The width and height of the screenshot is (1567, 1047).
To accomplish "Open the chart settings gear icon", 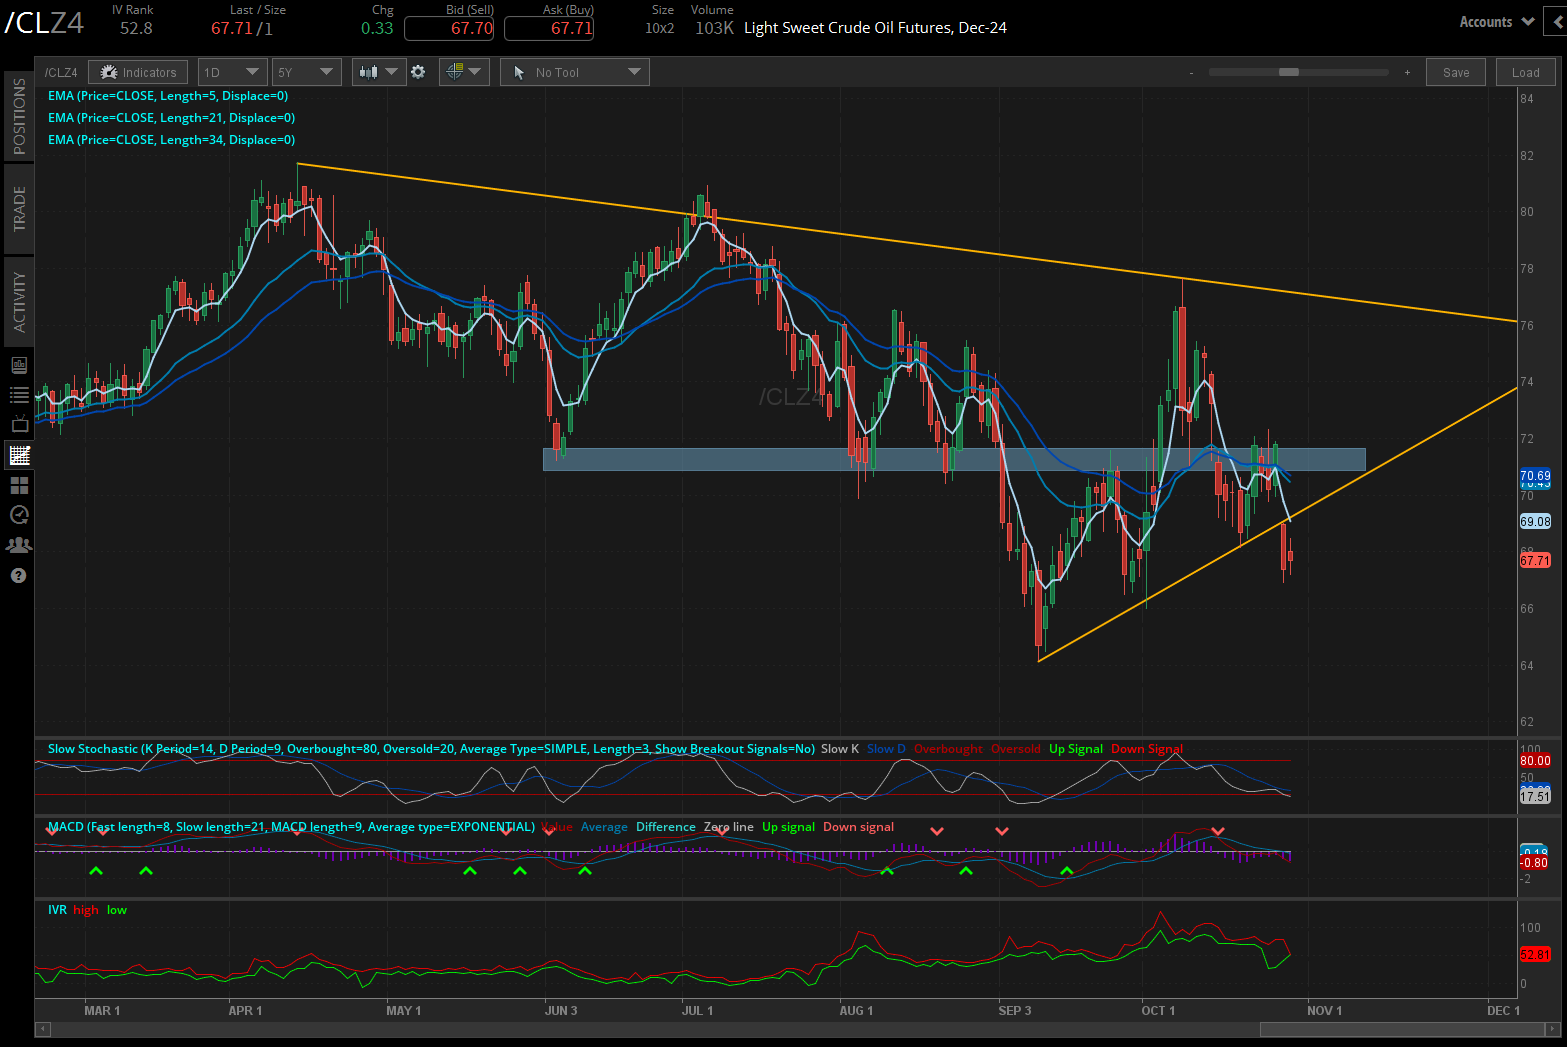I will click(x=418, y=71).
